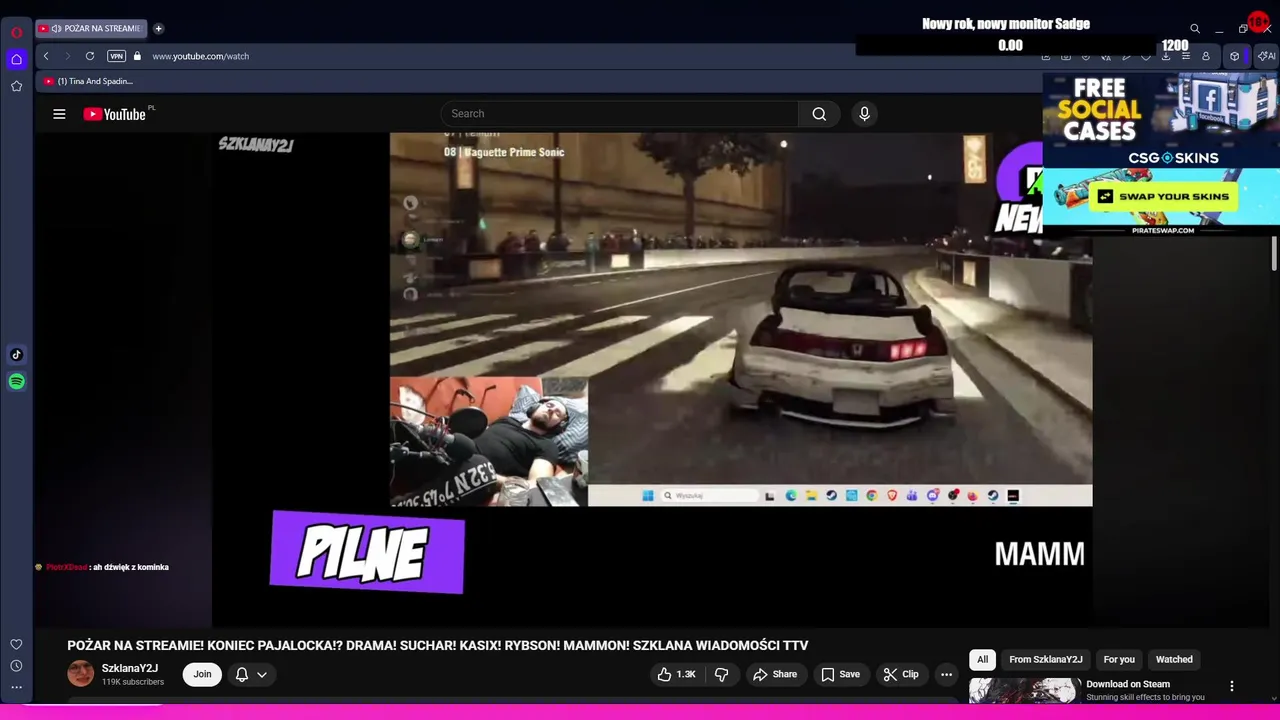The width and height of the screenshot is (1280, 720).
Task: Create a Clip of the video
Action: point(901,674)
